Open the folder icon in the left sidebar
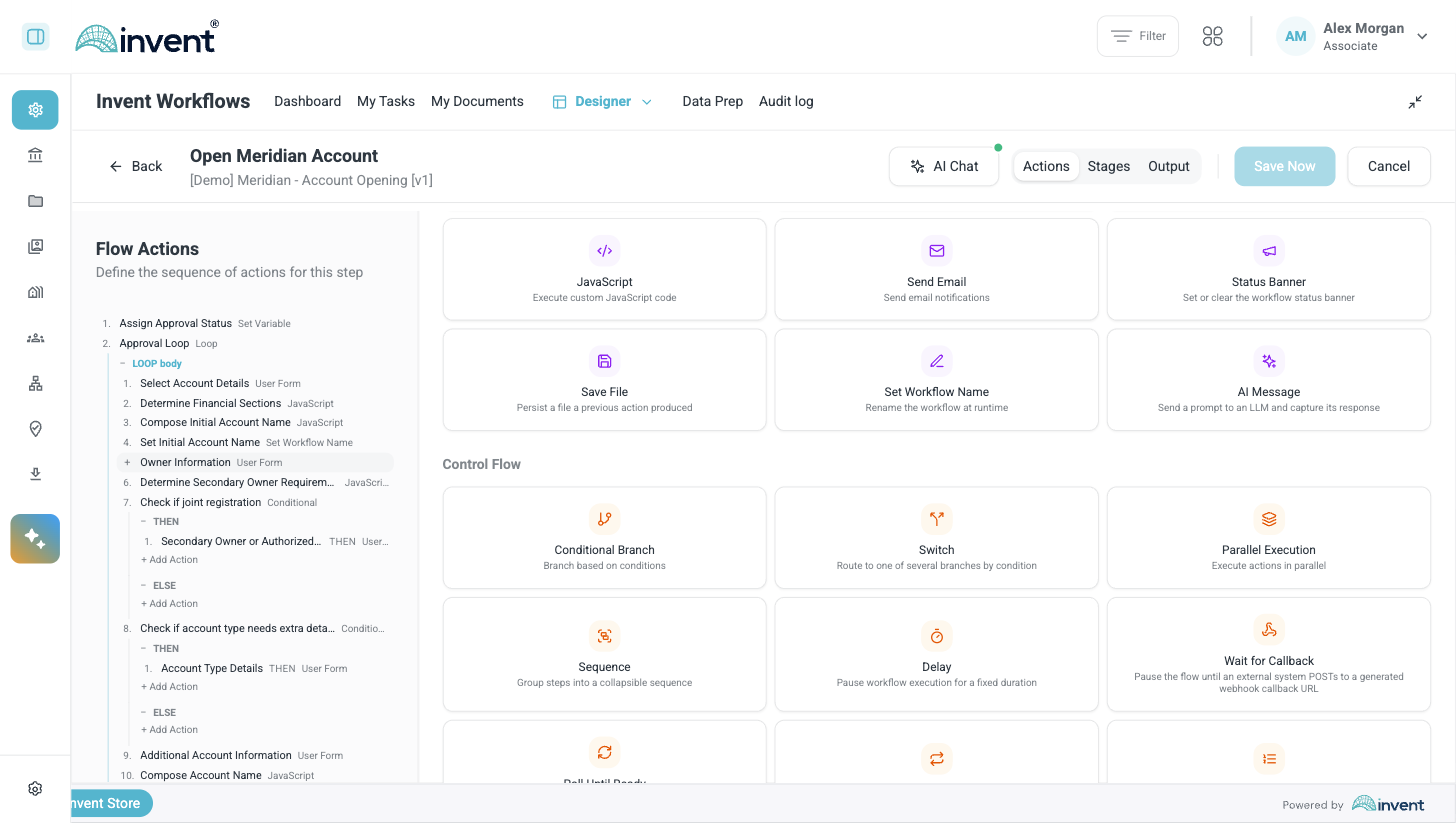 pyautogui.click(x=35, y=201)
